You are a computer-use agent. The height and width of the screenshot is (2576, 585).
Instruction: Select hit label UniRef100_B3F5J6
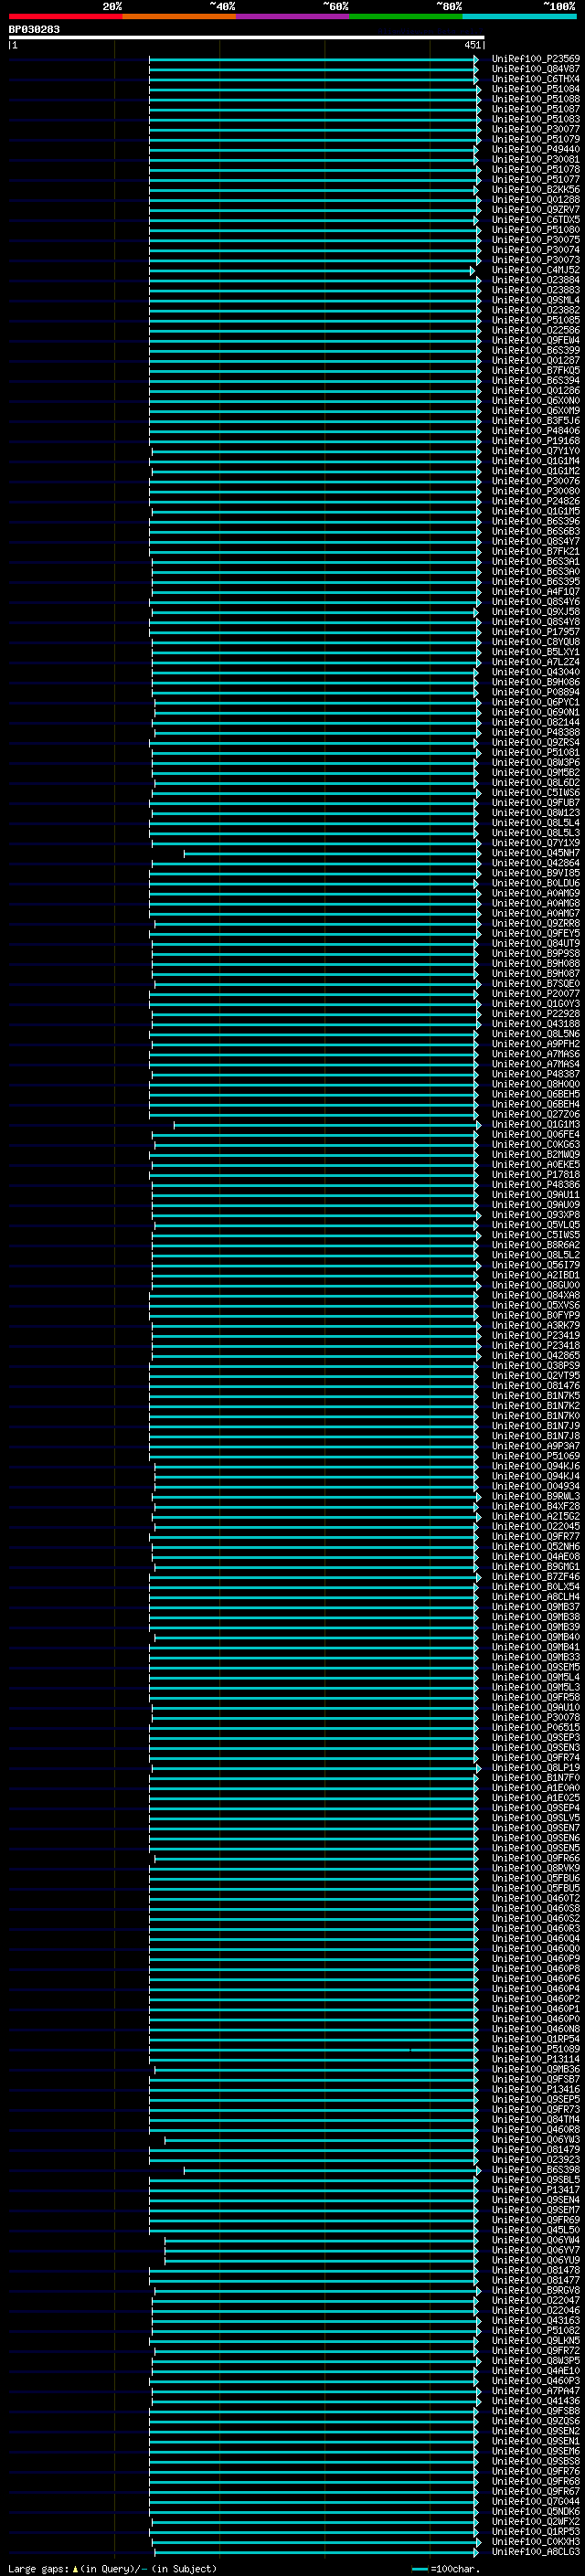pyautogui.click(x=536, y=421)
